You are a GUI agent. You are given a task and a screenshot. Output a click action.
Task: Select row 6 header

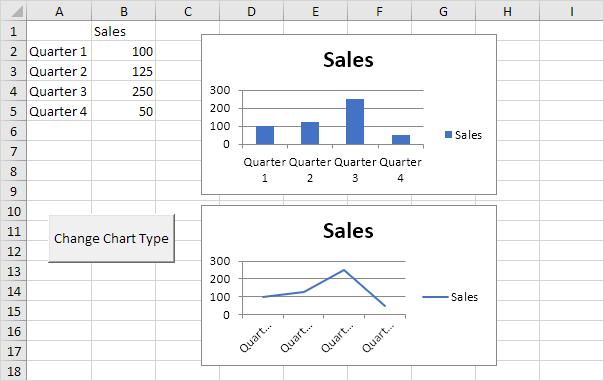[13, 131]
